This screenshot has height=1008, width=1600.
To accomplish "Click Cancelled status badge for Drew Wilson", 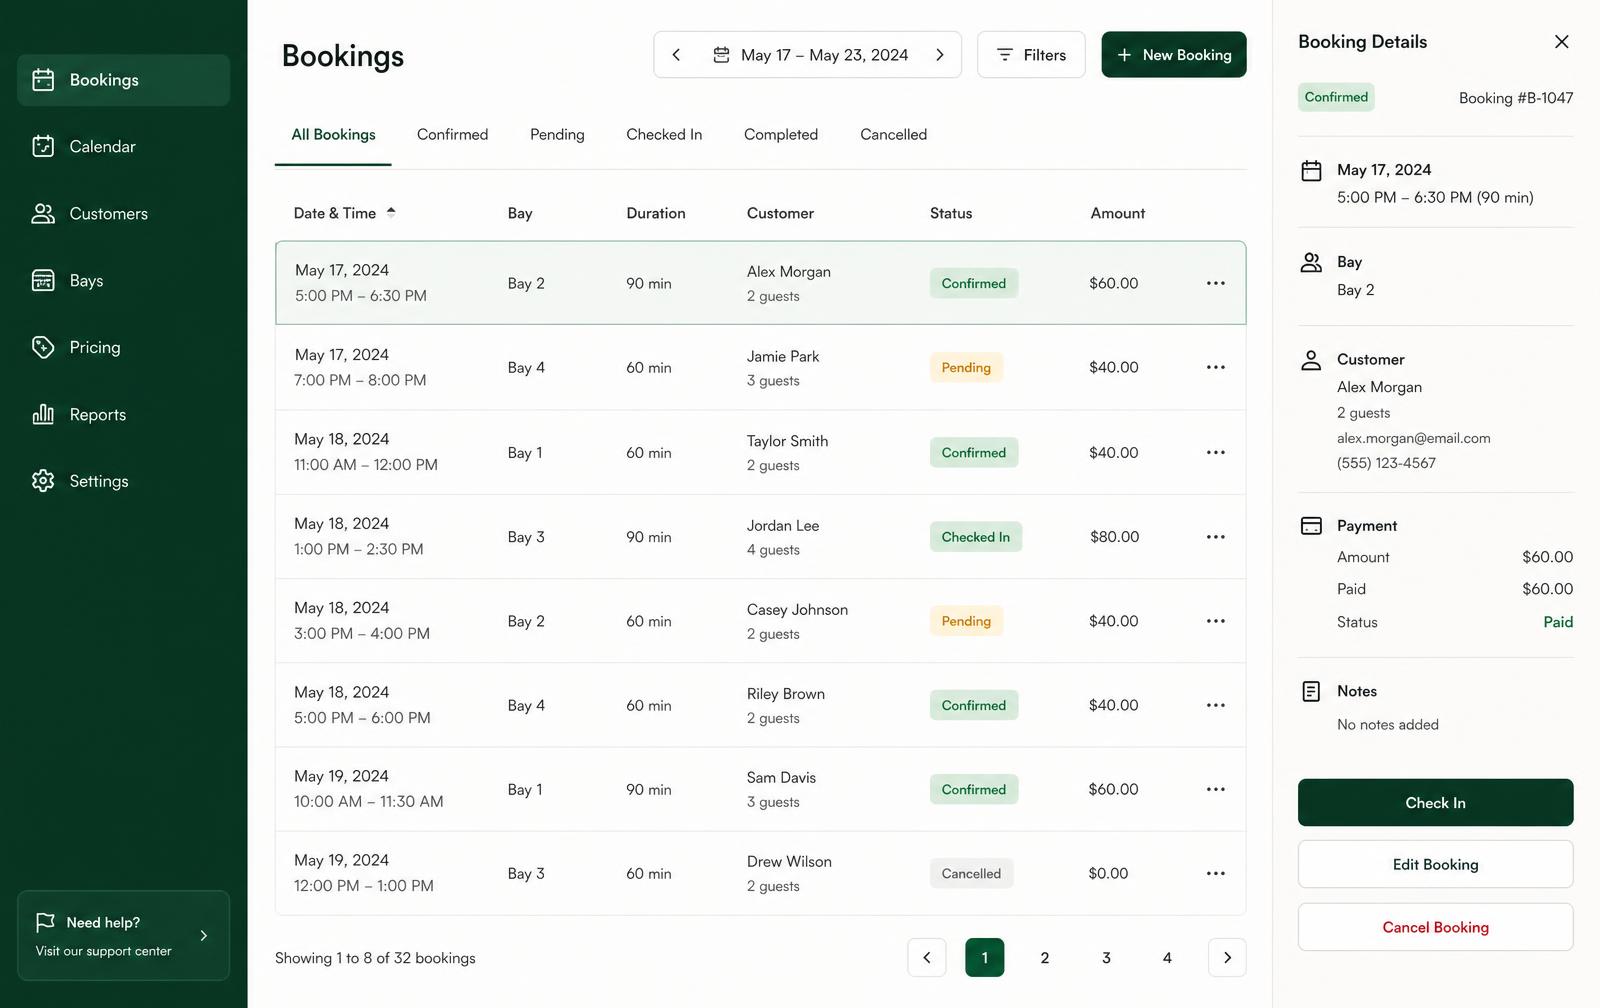I will click(x=971, y=873).
